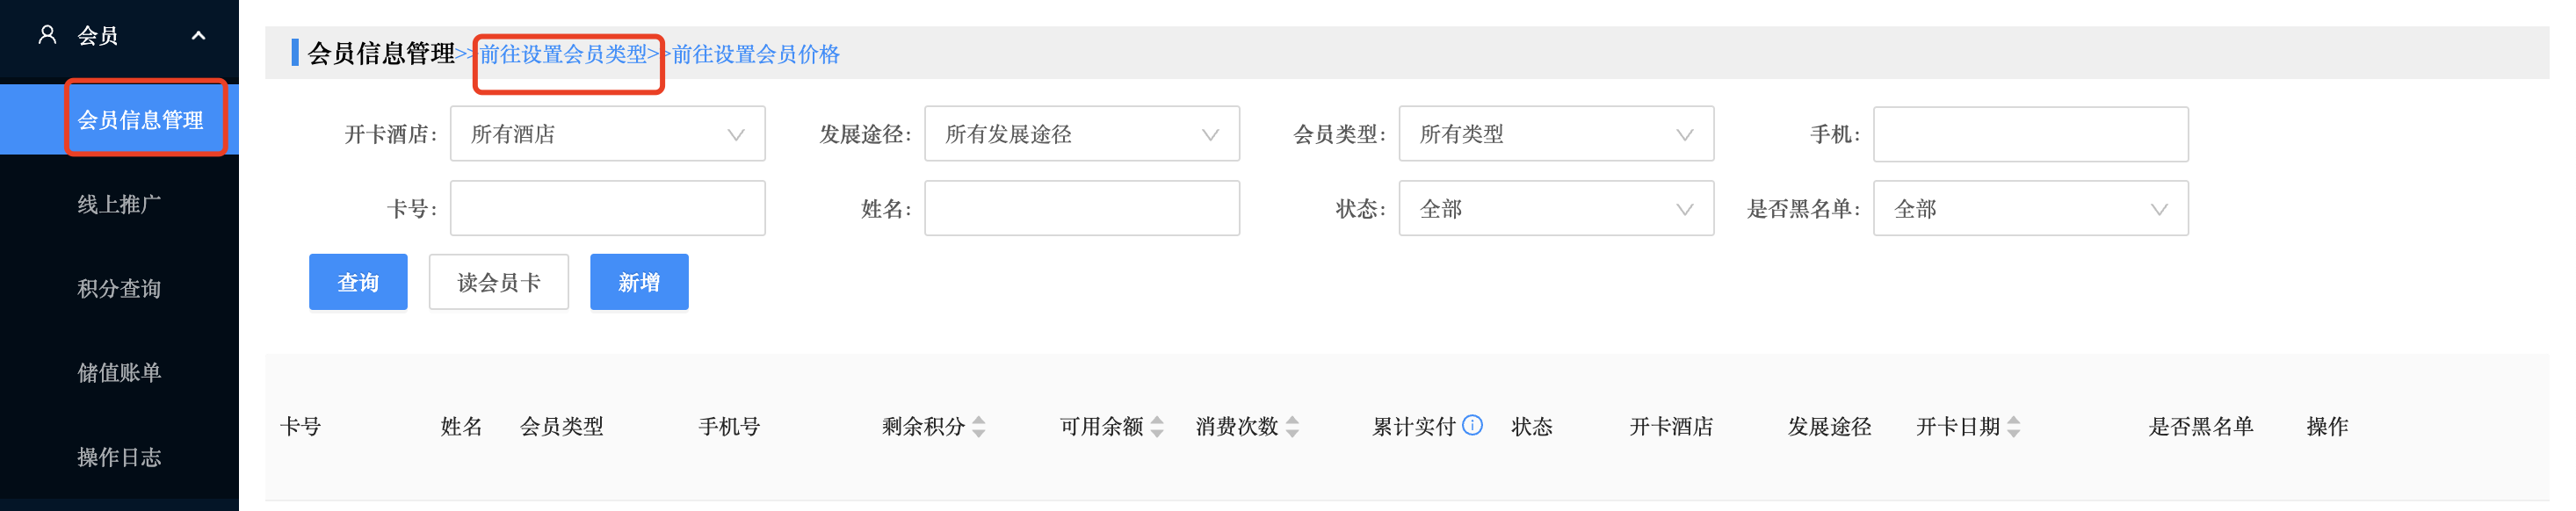
Task: Sort by 剩余积分 column arrows
Action: click(979, 427)
